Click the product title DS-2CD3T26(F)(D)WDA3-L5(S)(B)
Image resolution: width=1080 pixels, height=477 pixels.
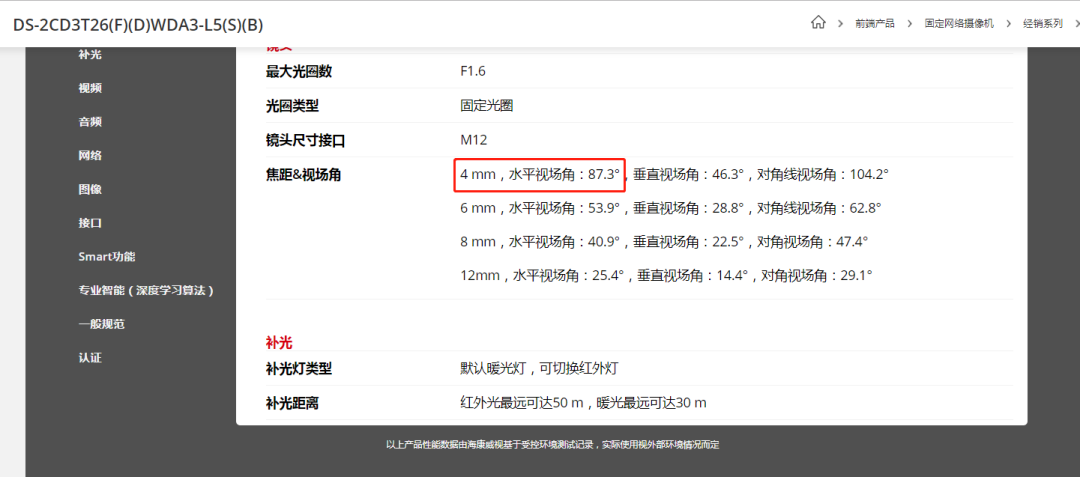tap(138, 24)
